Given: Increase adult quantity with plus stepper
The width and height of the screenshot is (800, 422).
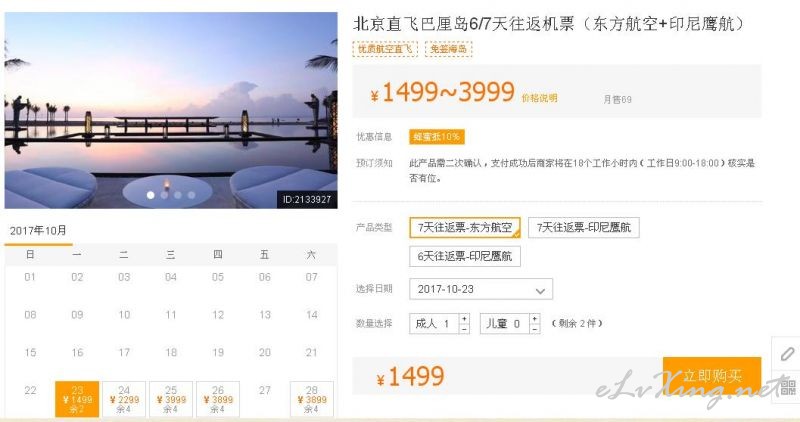Looking at the screenshot, I should 464,319.
